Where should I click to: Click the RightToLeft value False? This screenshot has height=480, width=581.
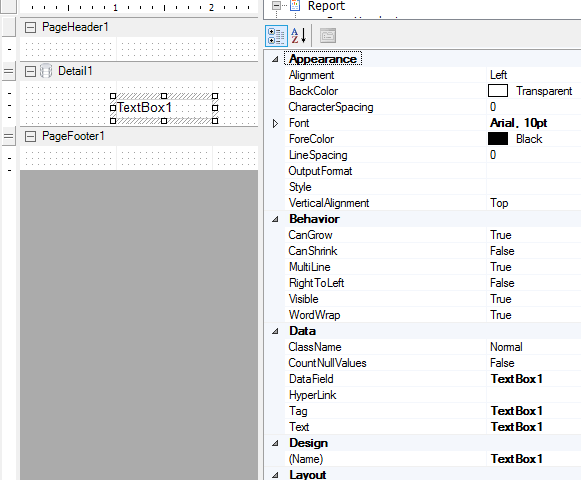click(502, 283)
